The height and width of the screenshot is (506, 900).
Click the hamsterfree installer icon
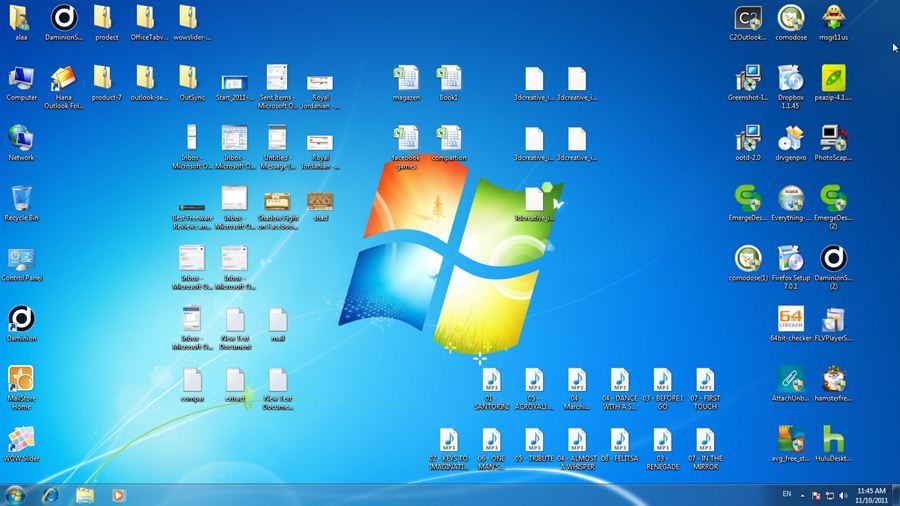pos(833,380)
